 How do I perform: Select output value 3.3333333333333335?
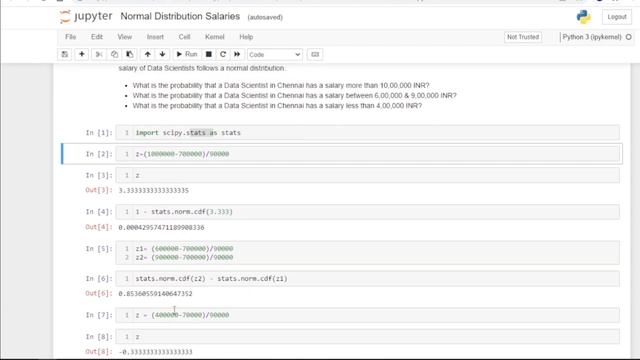click(x=153, y=191)
